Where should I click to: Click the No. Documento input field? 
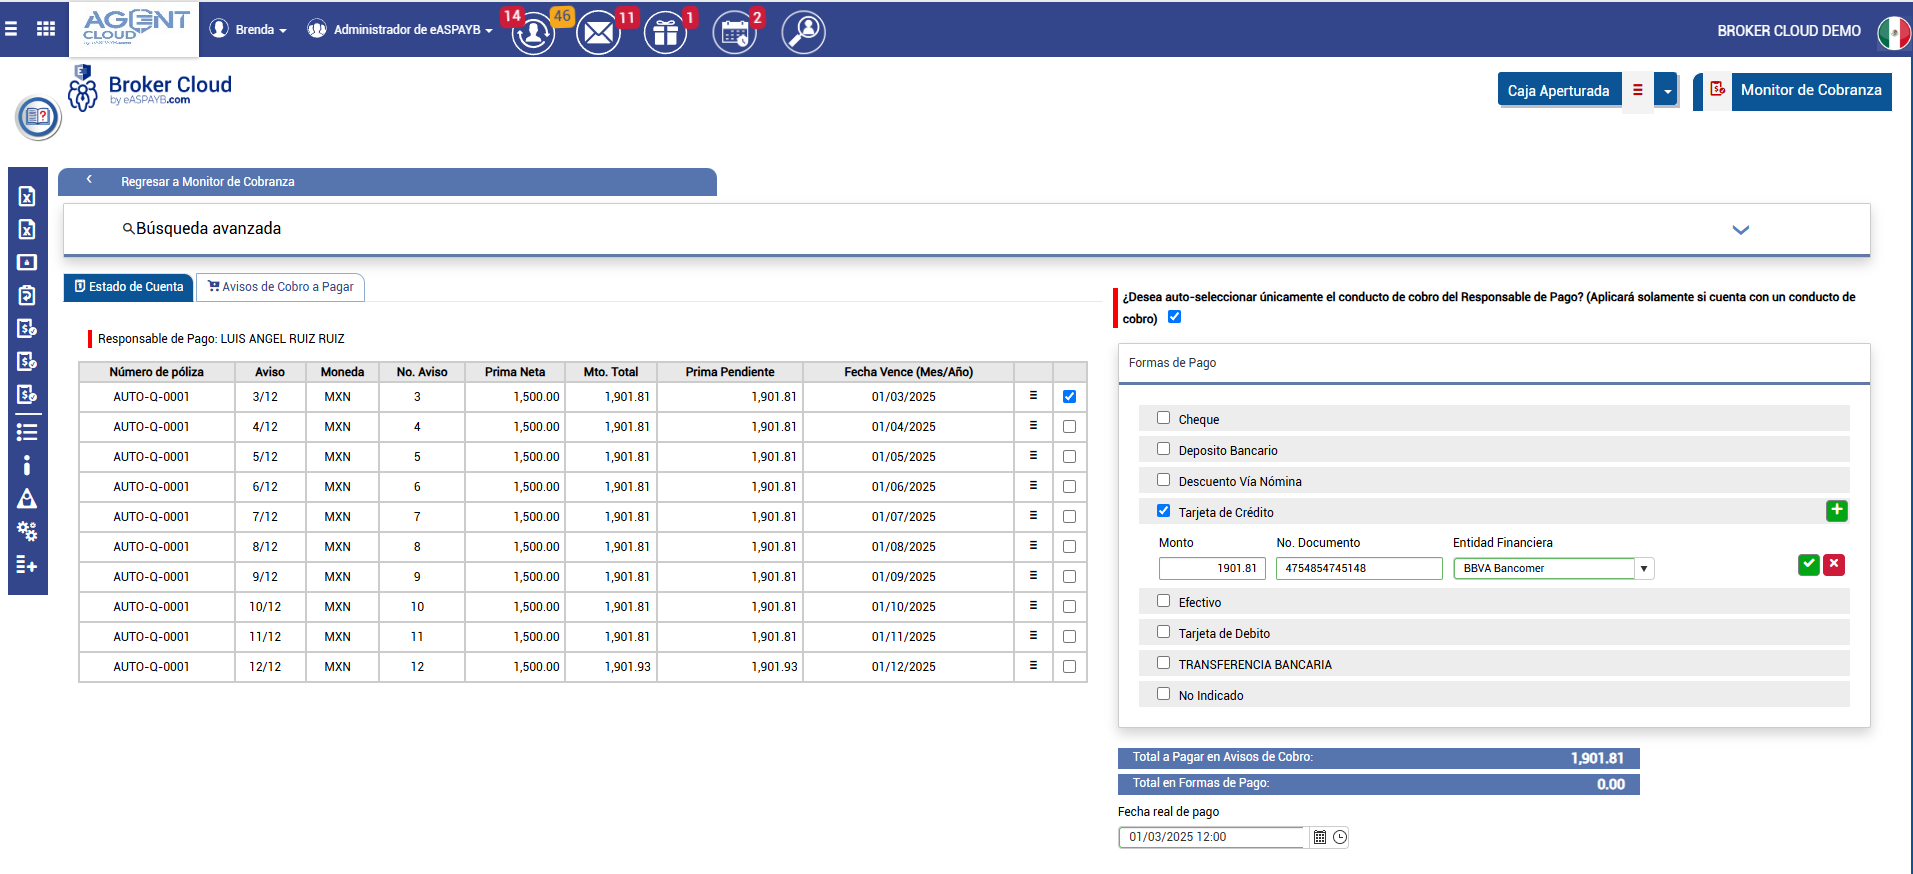1359,569
